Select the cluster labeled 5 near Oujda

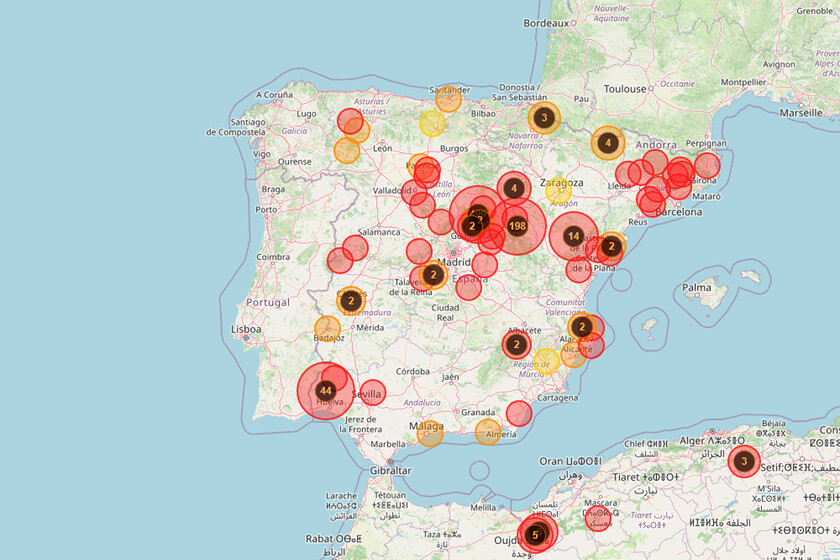[535, 534]
